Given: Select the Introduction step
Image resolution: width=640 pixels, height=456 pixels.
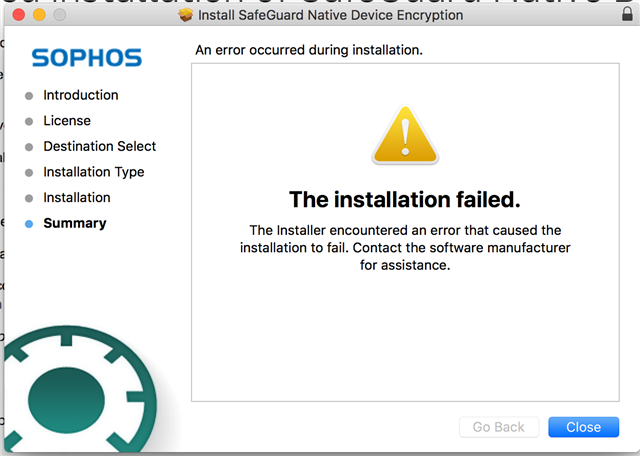Looking at the screenshot, I should pos(81,95).
